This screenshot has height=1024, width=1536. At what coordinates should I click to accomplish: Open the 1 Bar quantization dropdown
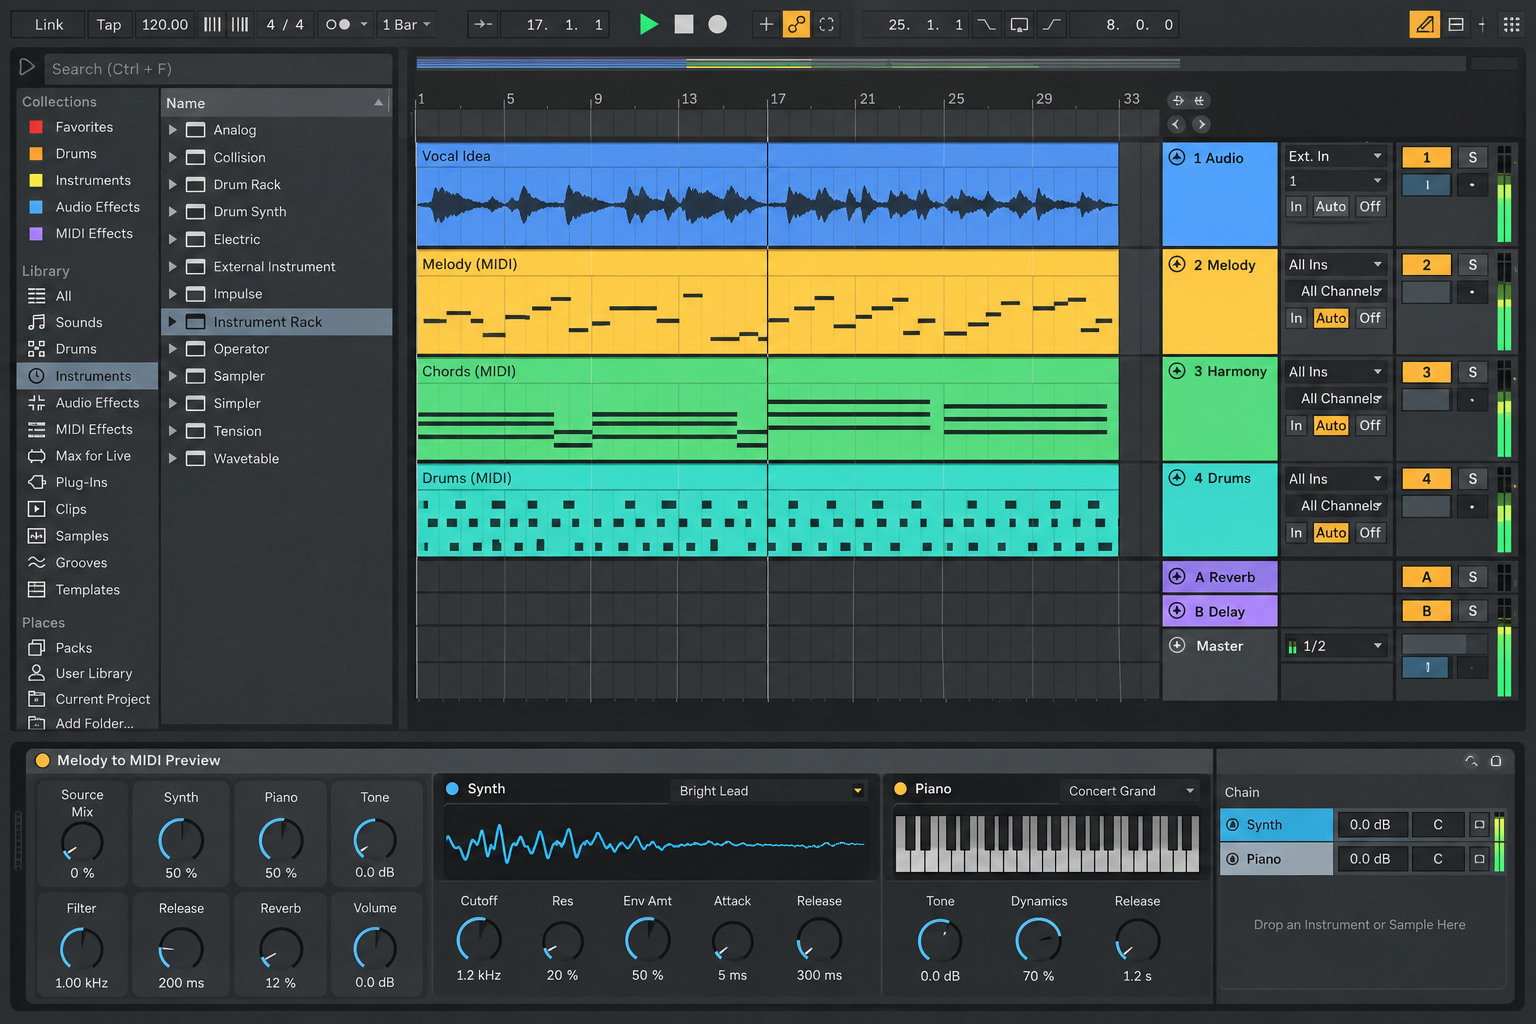406,24
